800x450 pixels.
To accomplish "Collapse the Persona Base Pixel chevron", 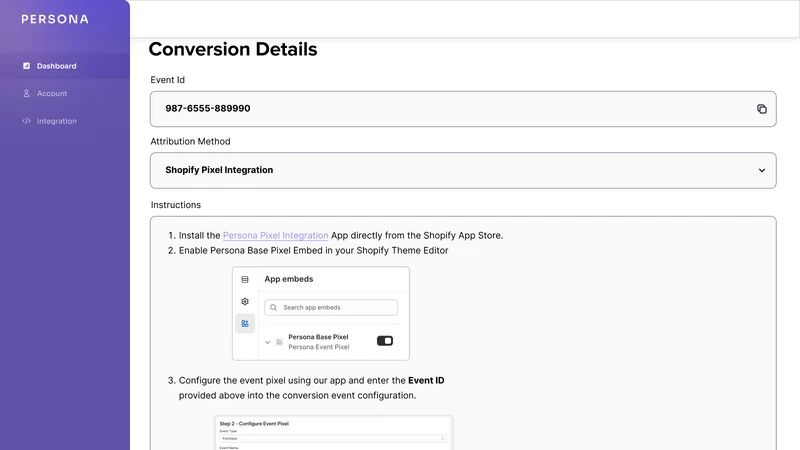I will (267, 342).
